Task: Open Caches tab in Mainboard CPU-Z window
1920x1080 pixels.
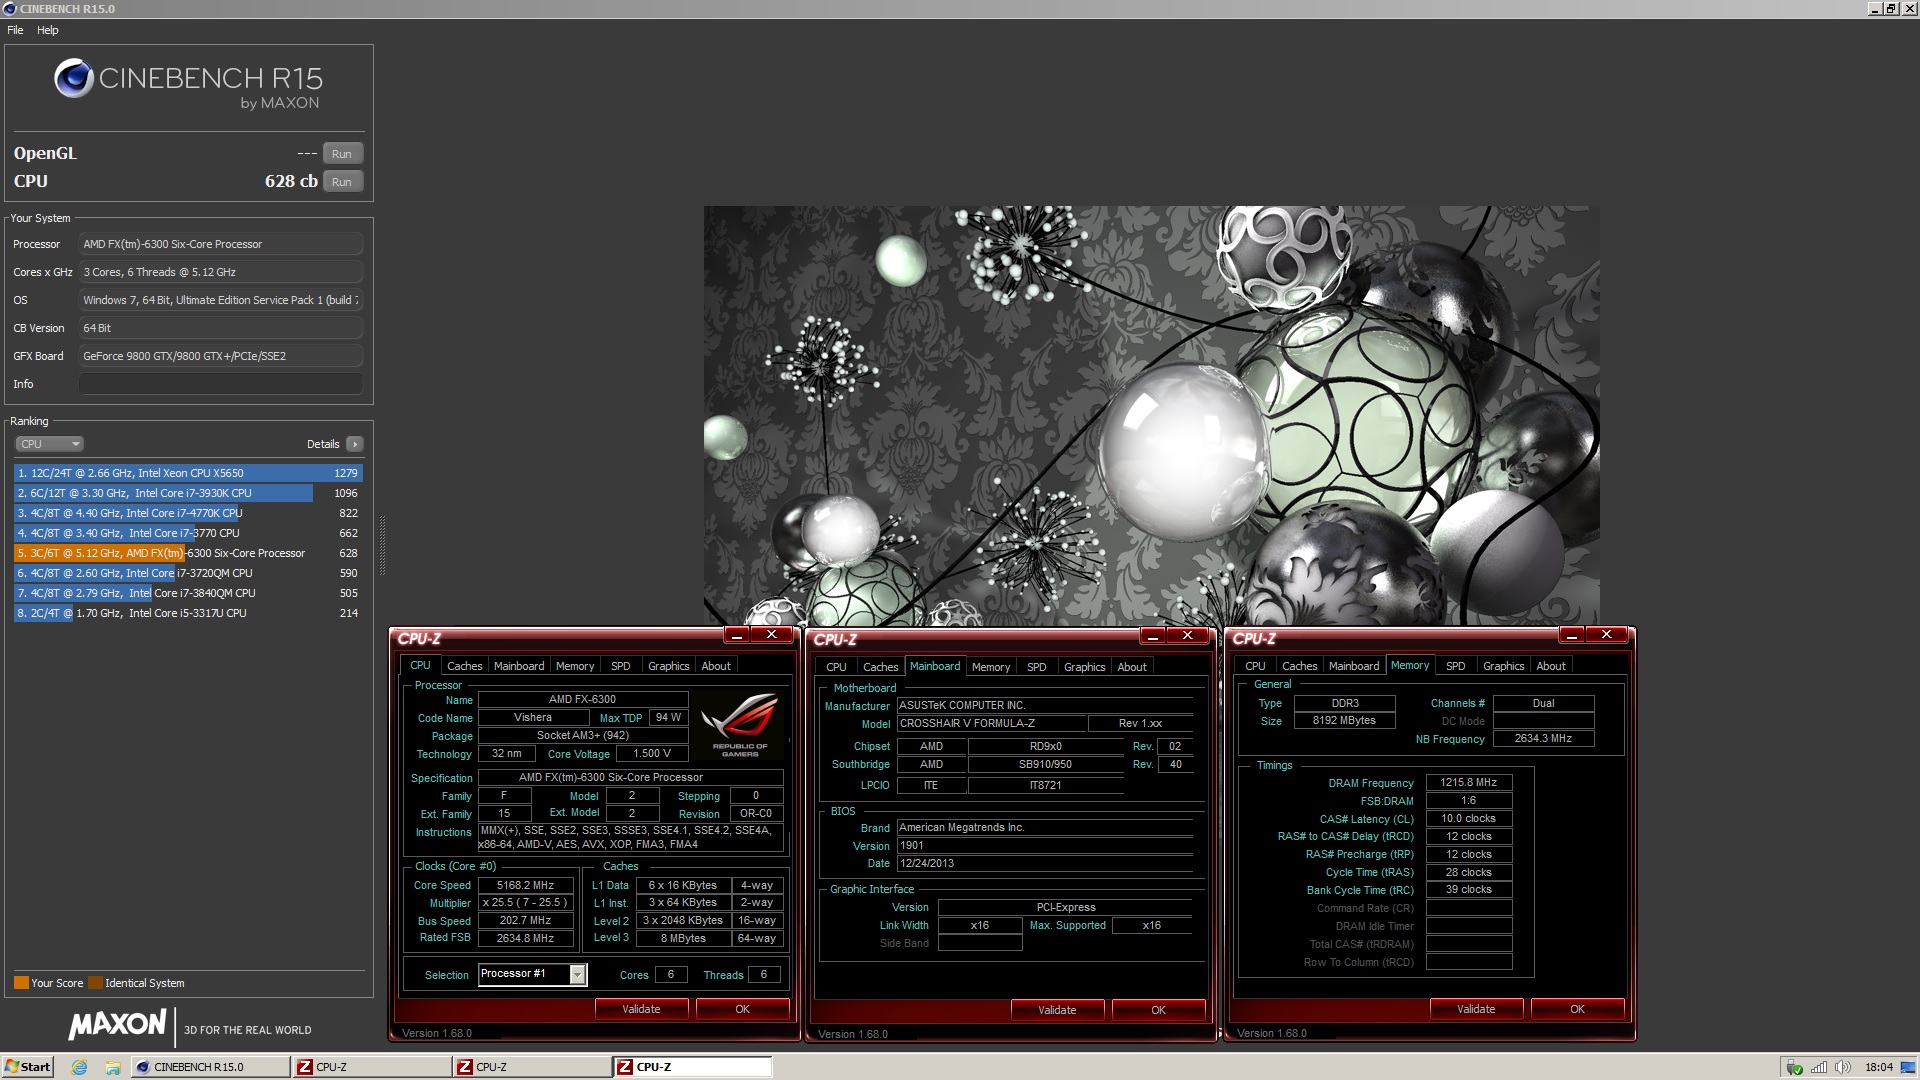Action: click(x=880, y=667)
